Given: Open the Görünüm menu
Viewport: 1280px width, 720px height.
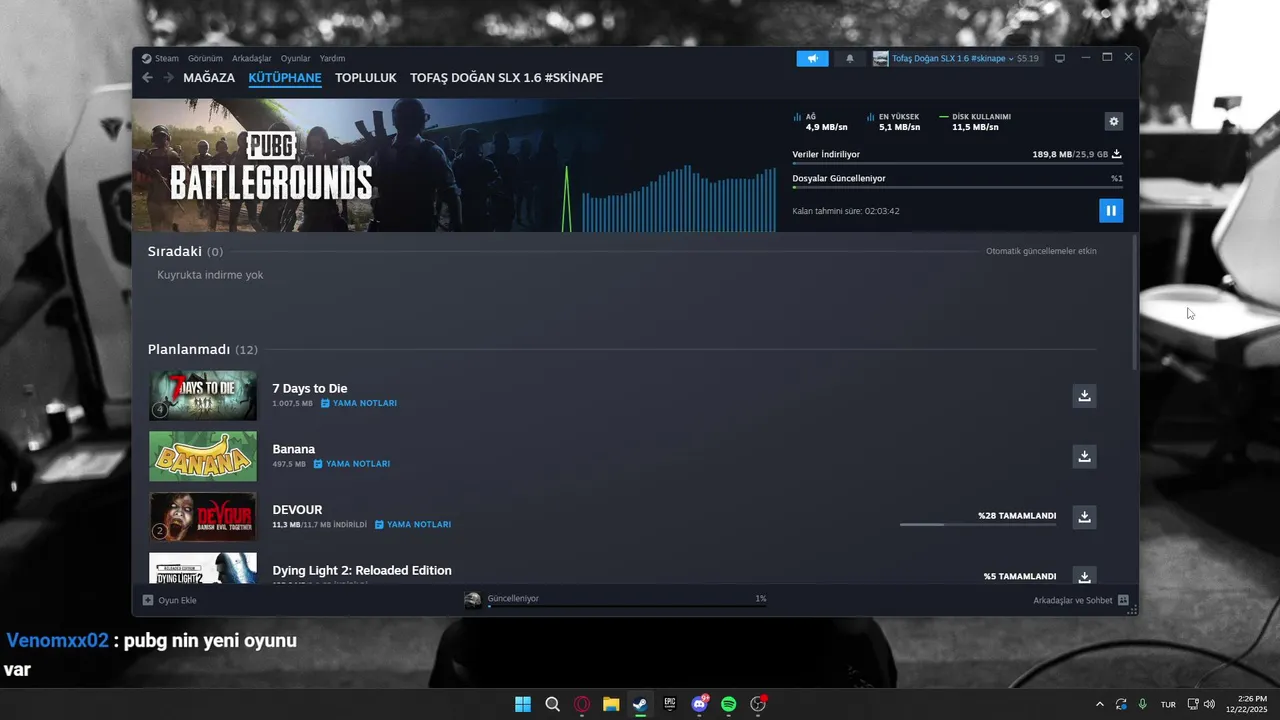Looking at the screenshot, I should [205, 58].
